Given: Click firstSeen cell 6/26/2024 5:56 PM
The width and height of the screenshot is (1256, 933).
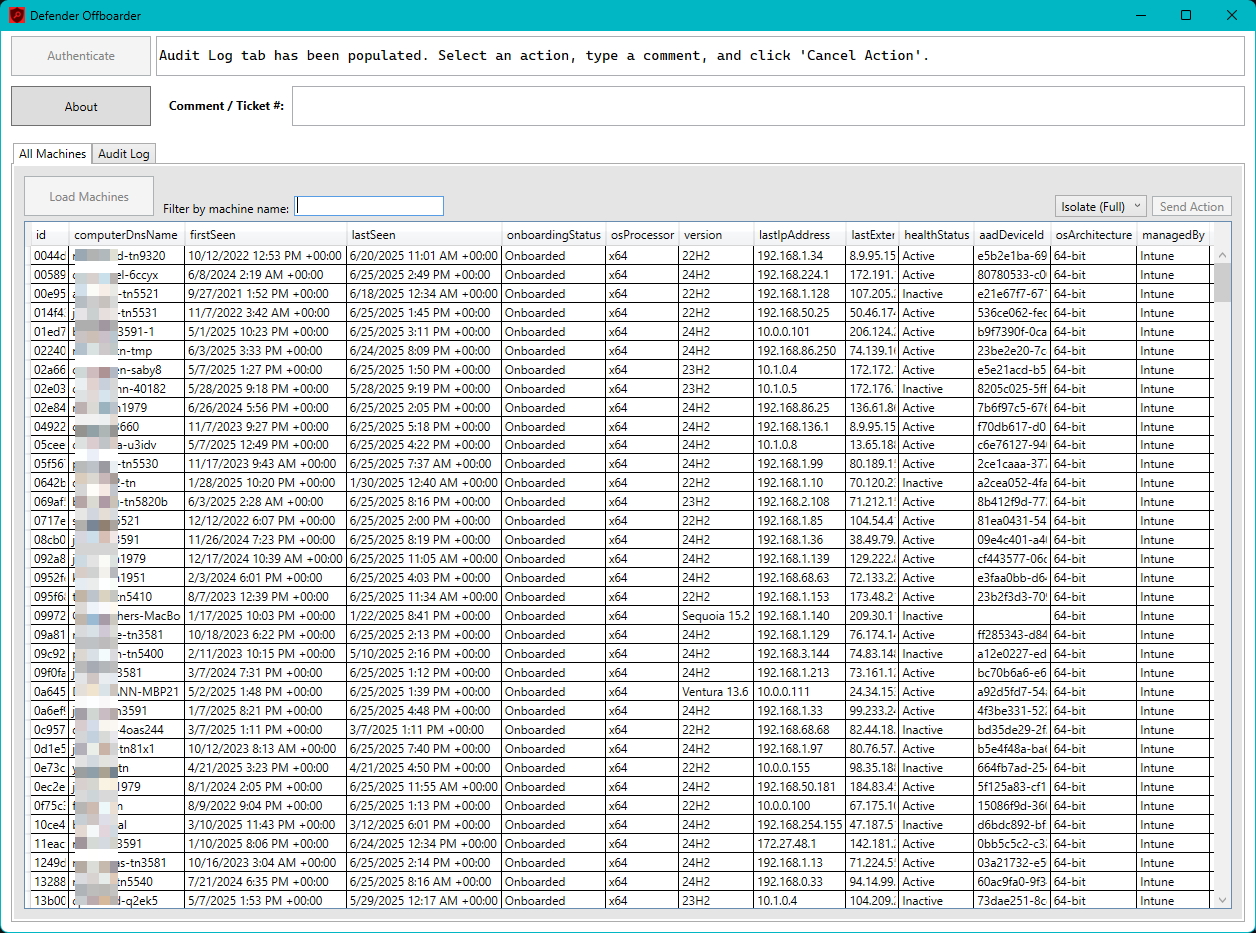Looking at the screenshot, I should tap(266, 408).
